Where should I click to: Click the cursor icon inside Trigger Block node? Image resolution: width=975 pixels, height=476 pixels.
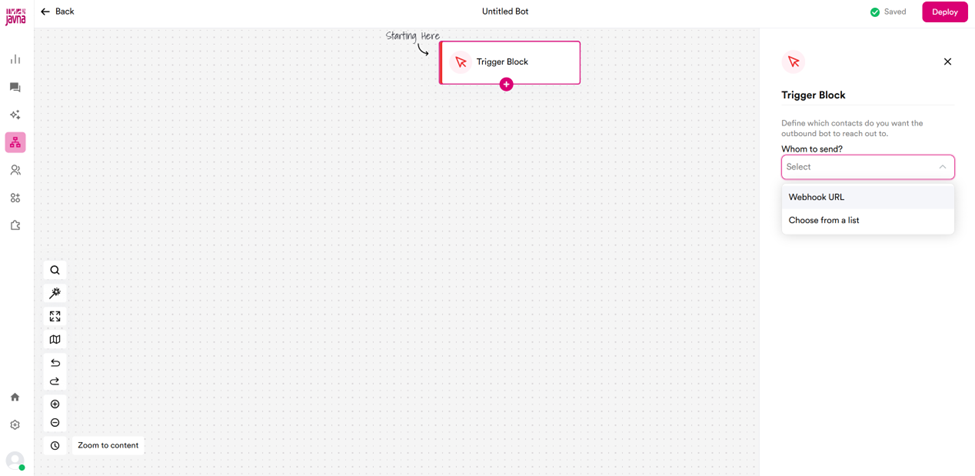point(461,62)
